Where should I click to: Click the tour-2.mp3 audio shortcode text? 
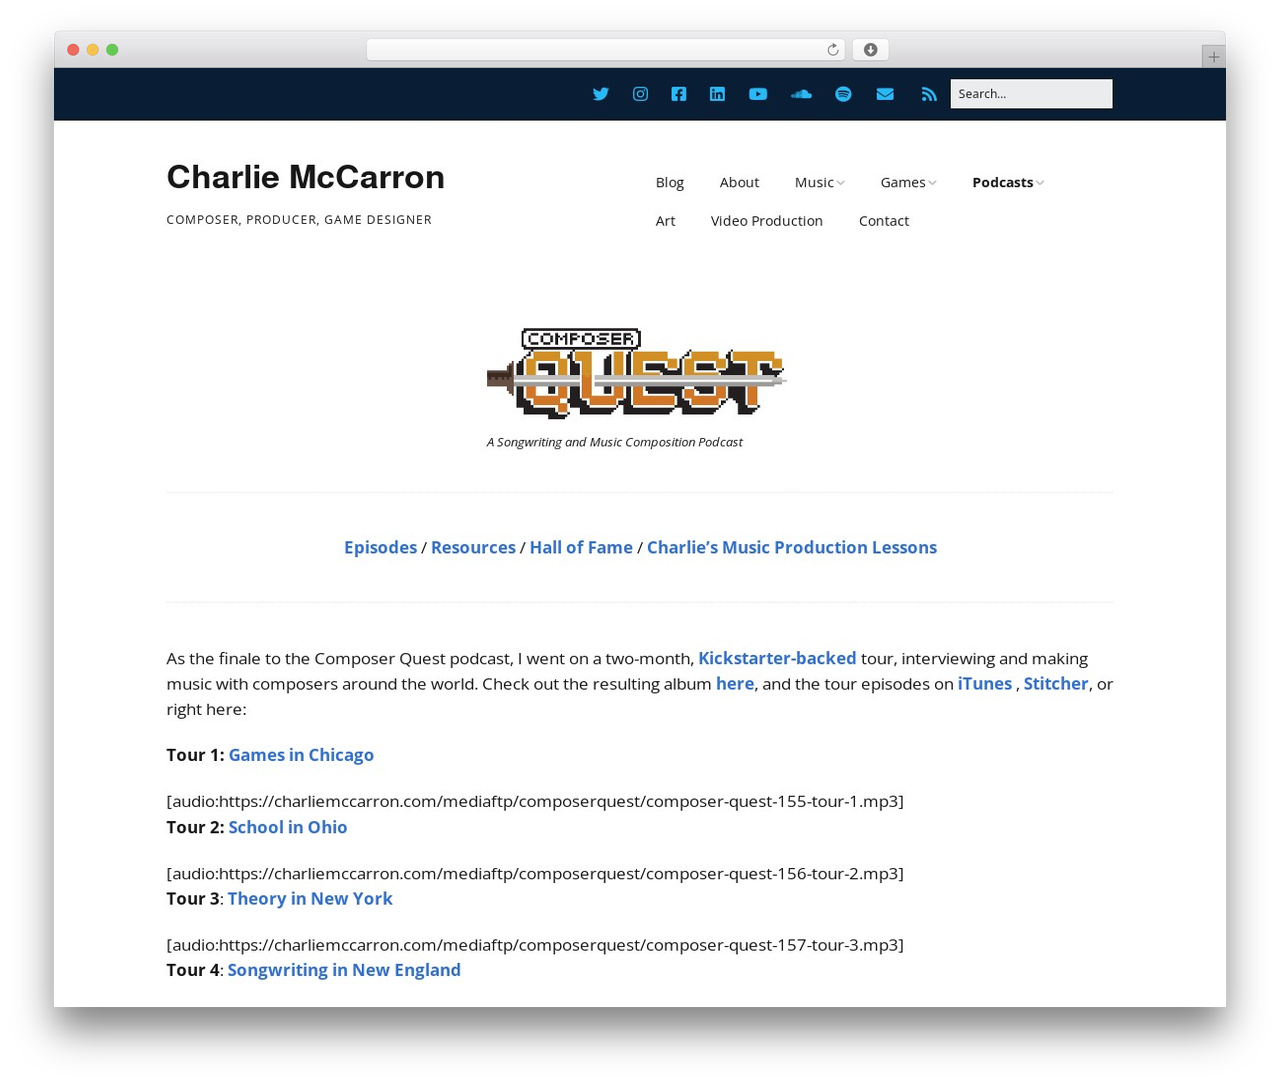tap(535, 873)
